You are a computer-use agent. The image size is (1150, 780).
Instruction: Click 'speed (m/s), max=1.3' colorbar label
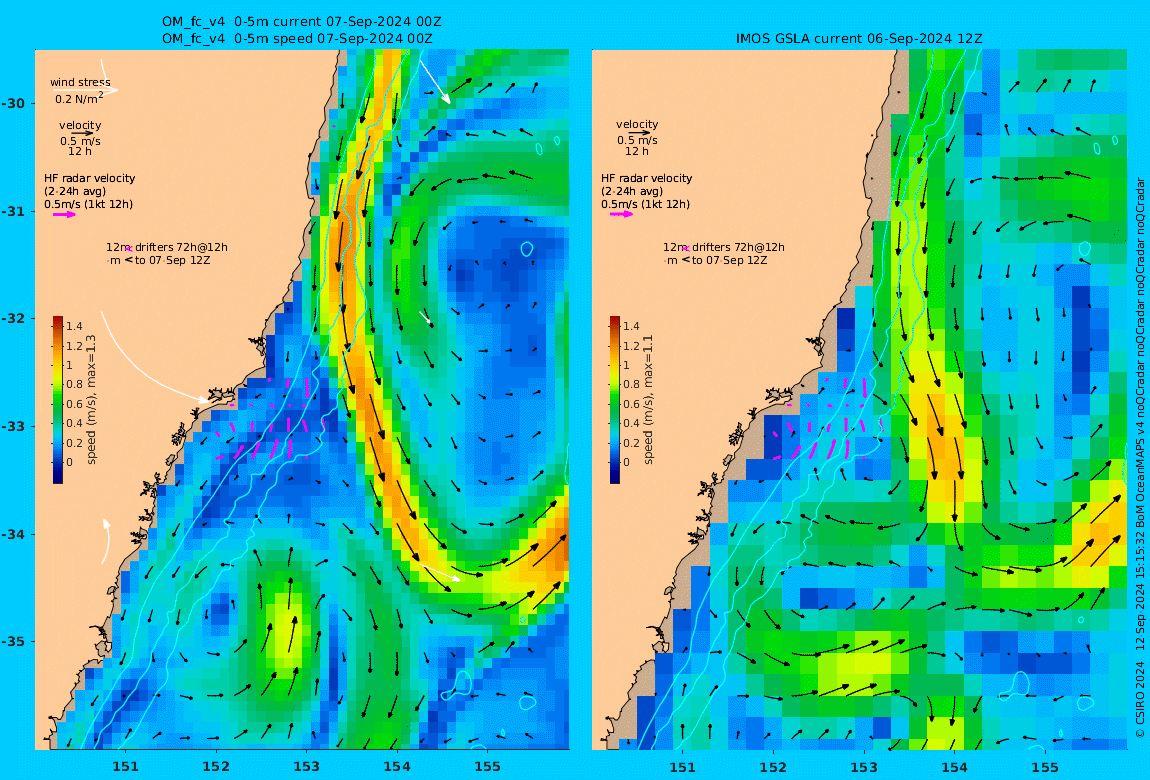pyautogui.click(x=92, y=400)
